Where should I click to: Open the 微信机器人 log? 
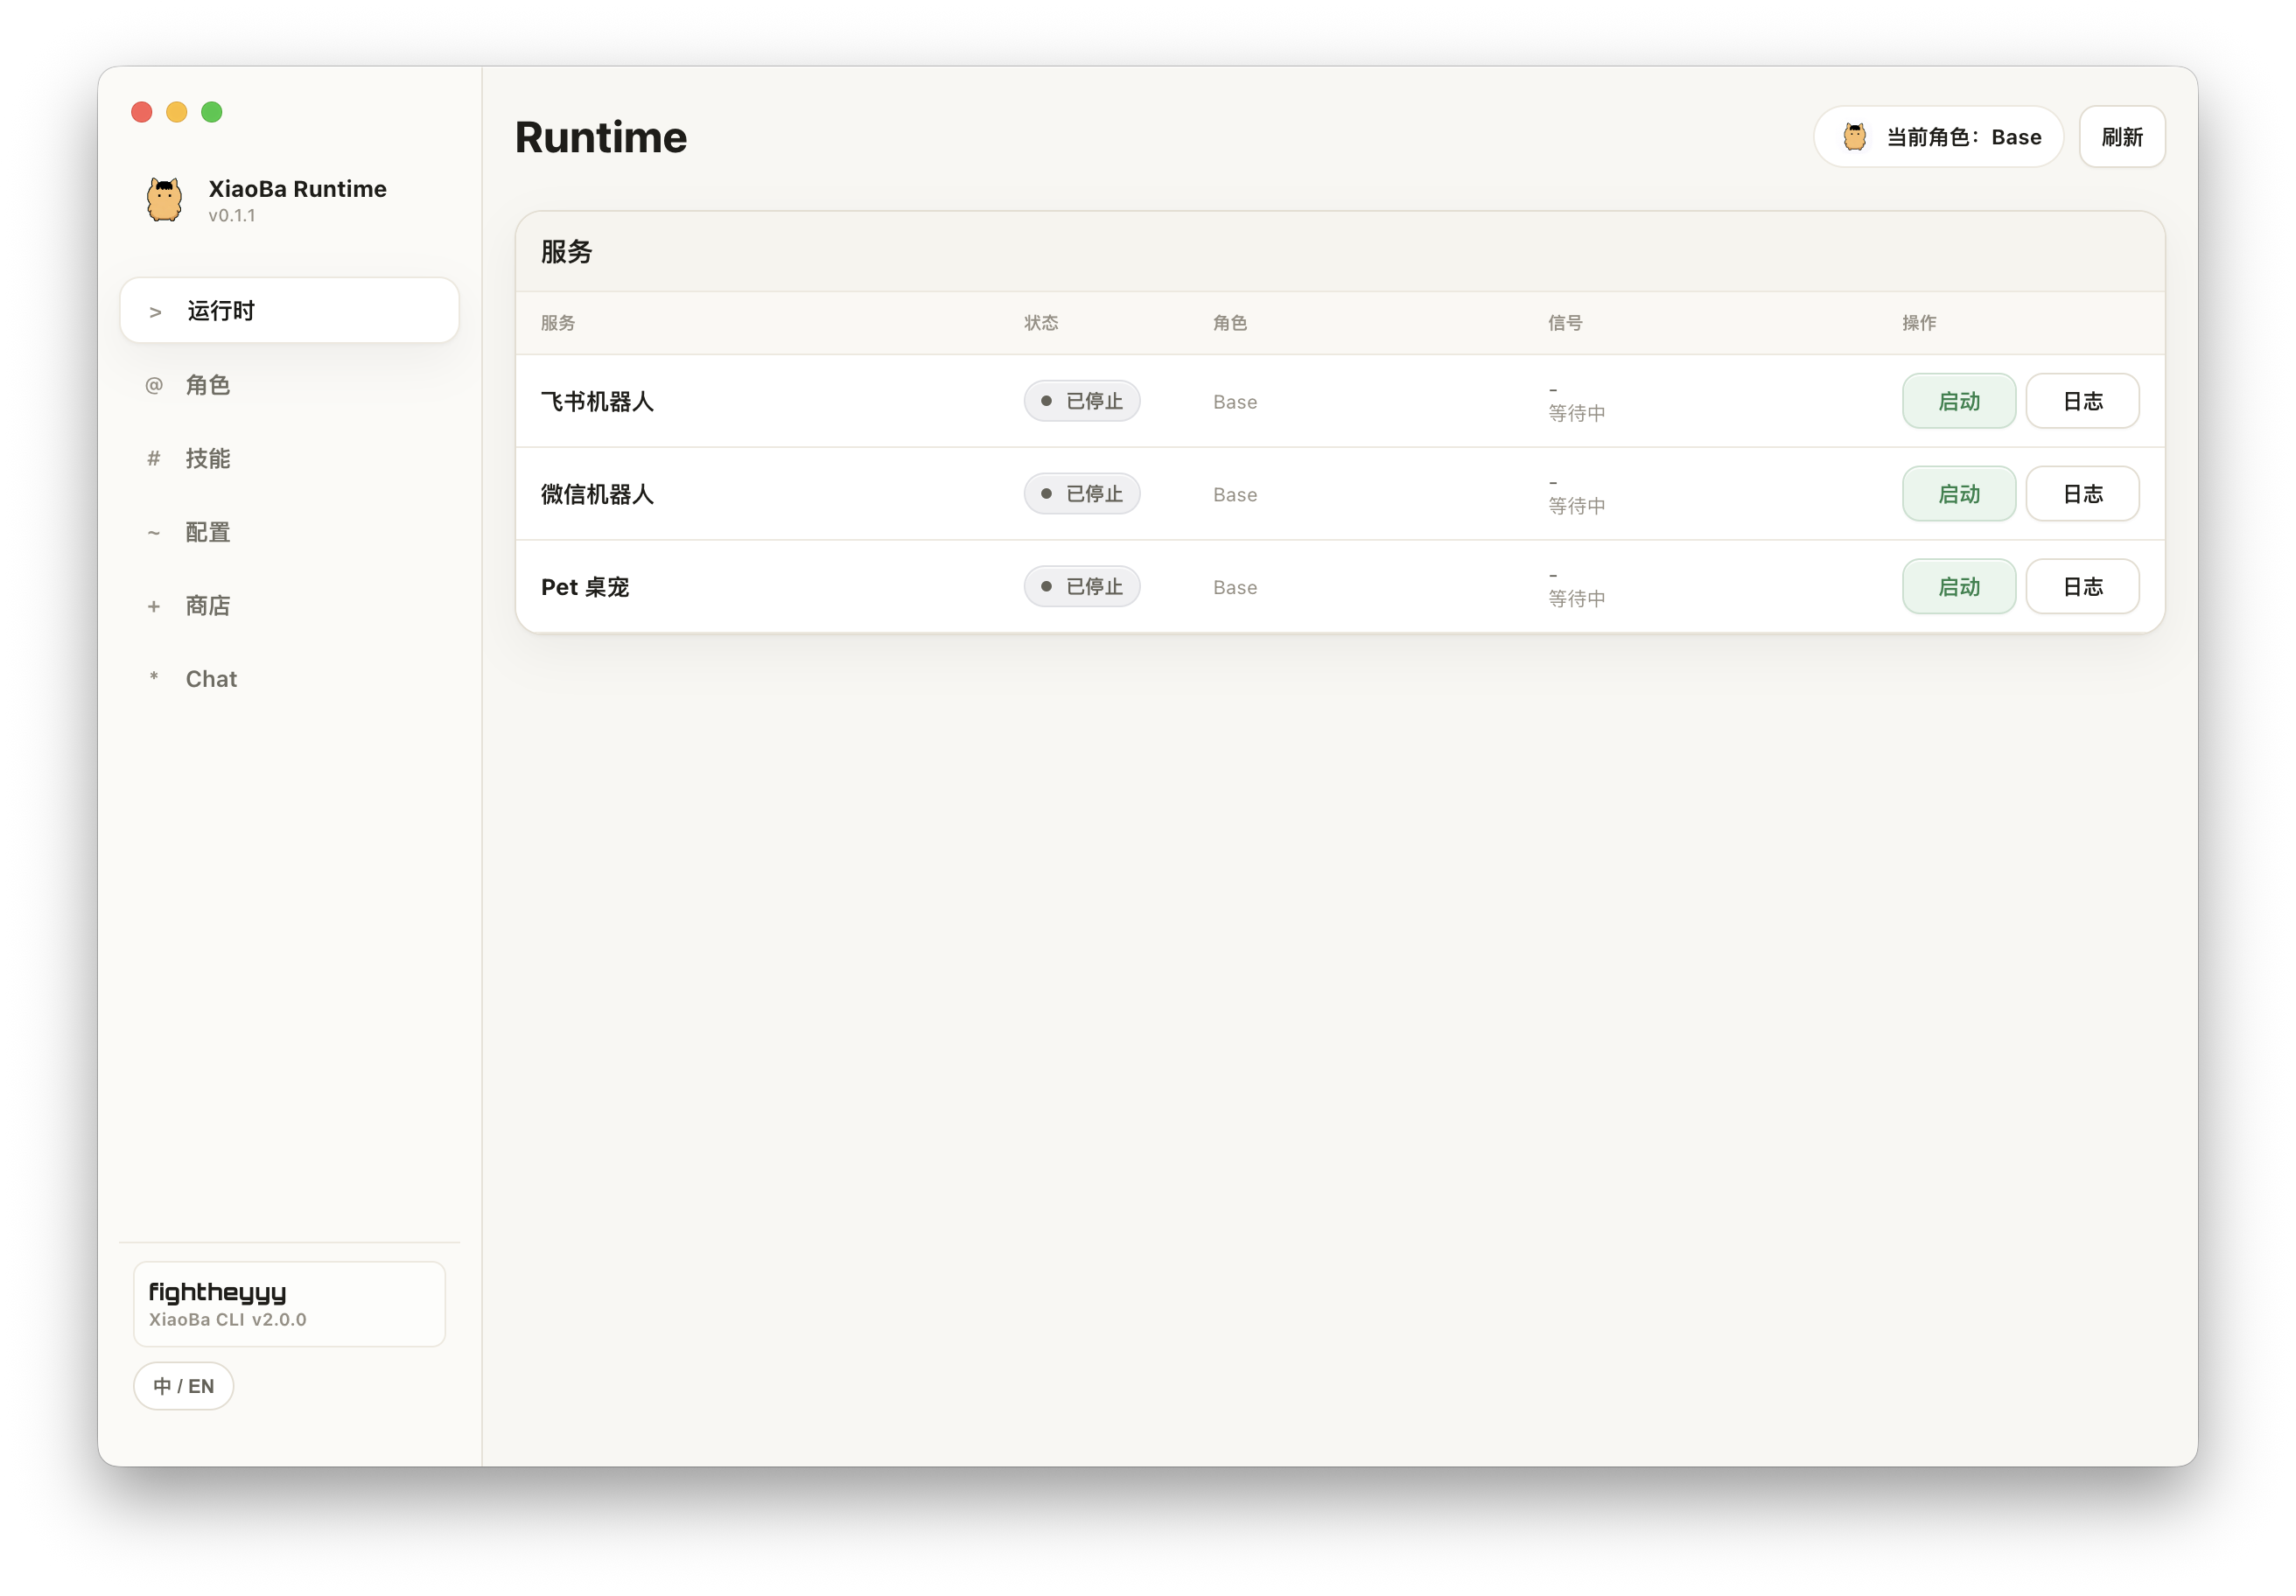2082,494
